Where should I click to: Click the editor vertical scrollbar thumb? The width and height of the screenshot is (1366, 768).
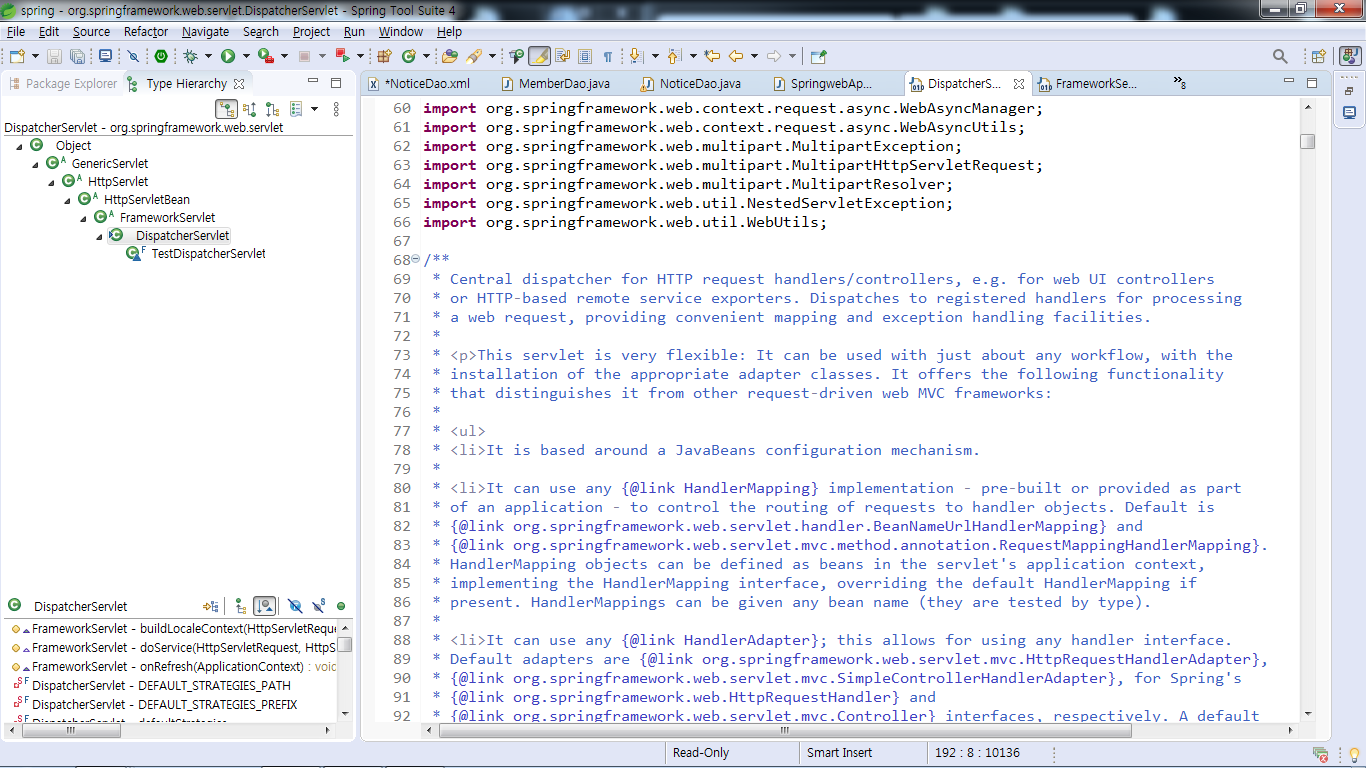tap(1307, 141)
